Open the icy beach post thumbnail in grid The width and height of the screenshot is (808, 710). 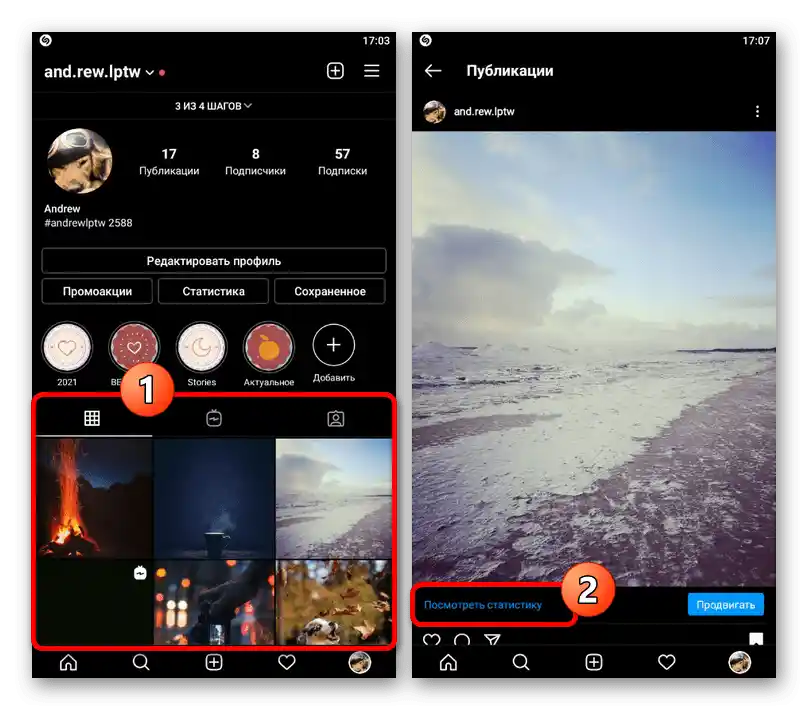click(x=334, y=498)
